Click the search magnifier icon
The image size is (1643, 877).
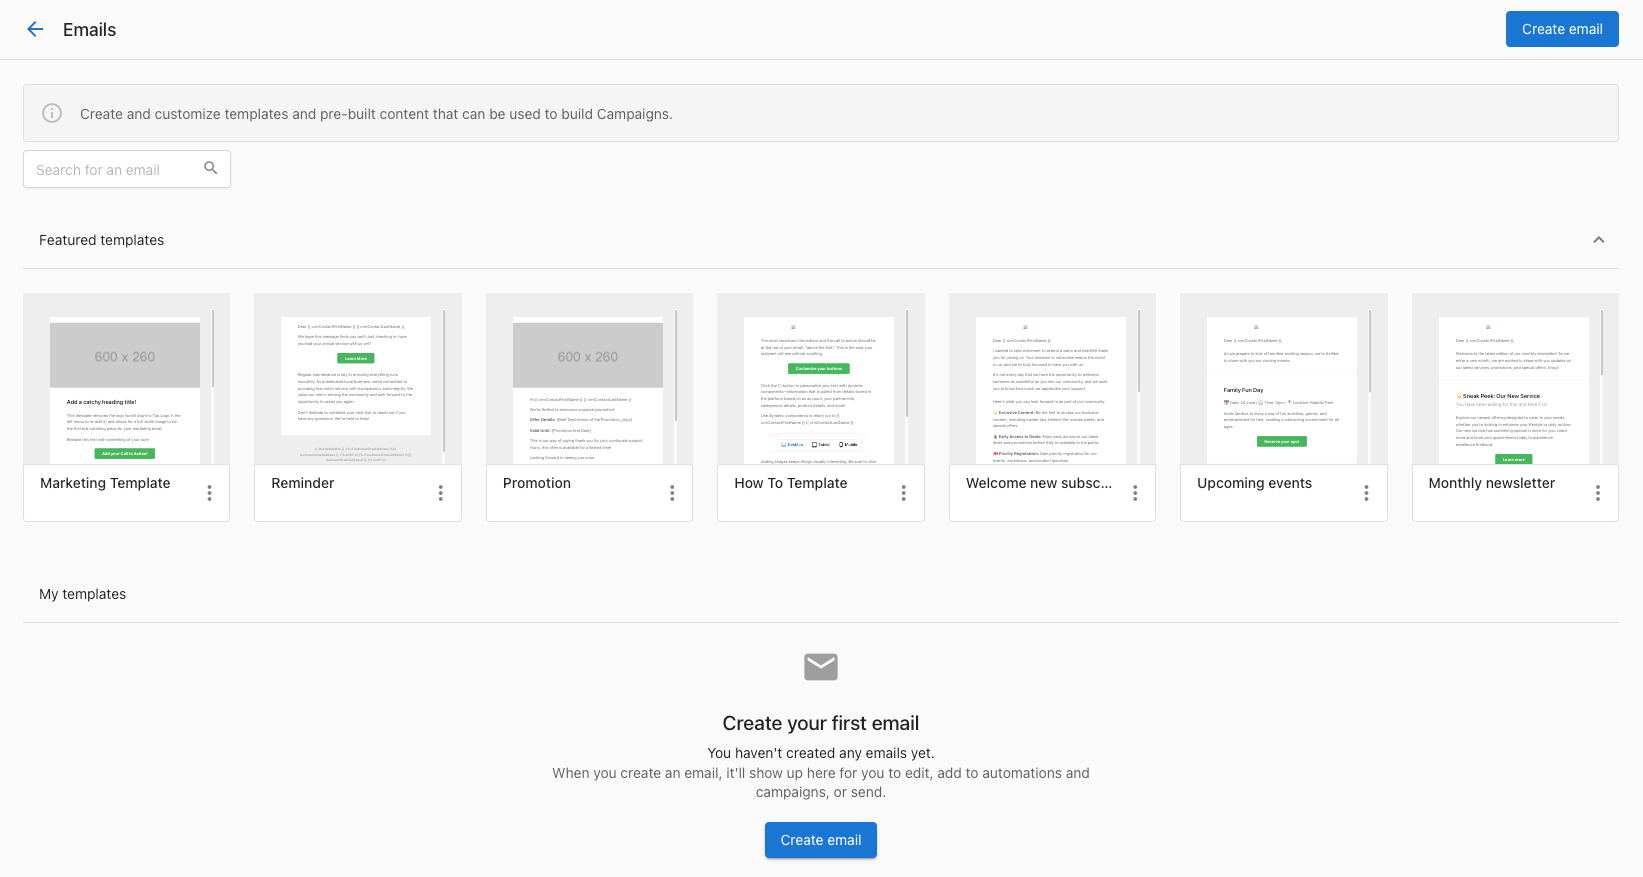click(210, 168)
